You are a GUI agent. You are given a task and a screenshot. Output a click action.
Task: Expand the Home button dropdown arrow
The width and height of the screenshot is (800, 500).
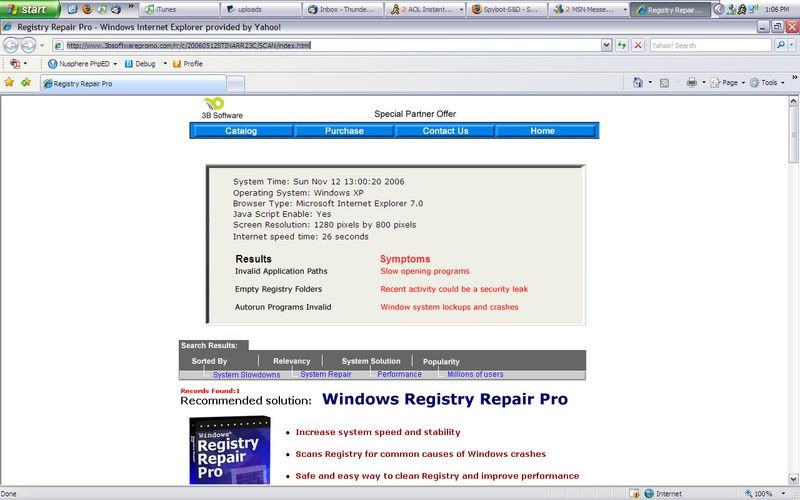[650, 82]
